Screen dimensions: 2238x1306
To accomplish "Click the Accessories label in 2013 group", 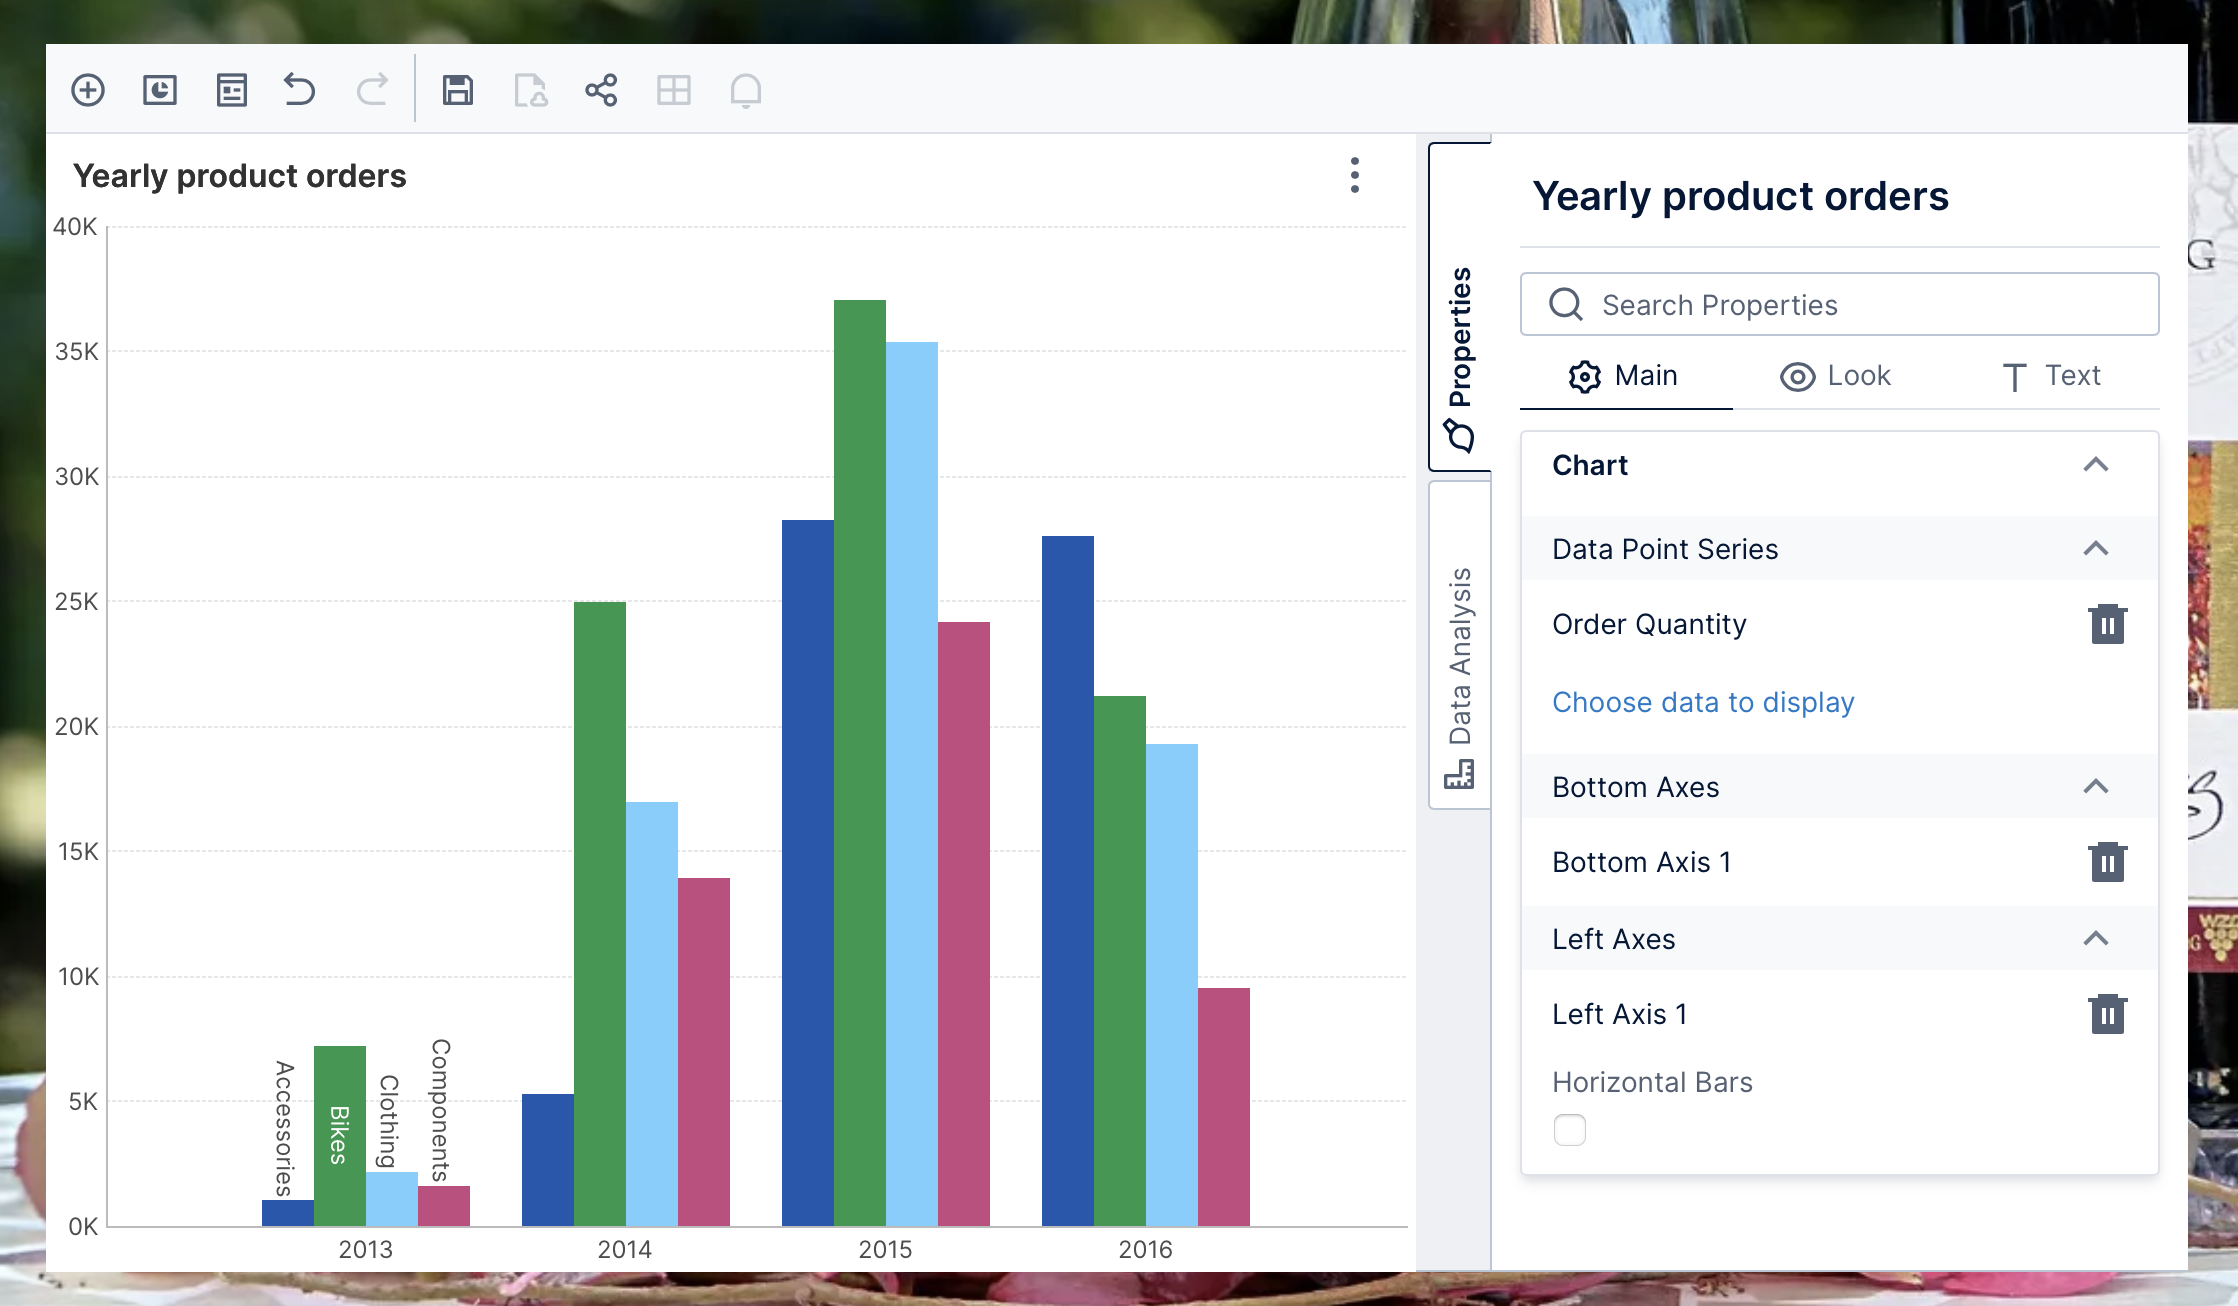I will click(x=285, y=1128).
